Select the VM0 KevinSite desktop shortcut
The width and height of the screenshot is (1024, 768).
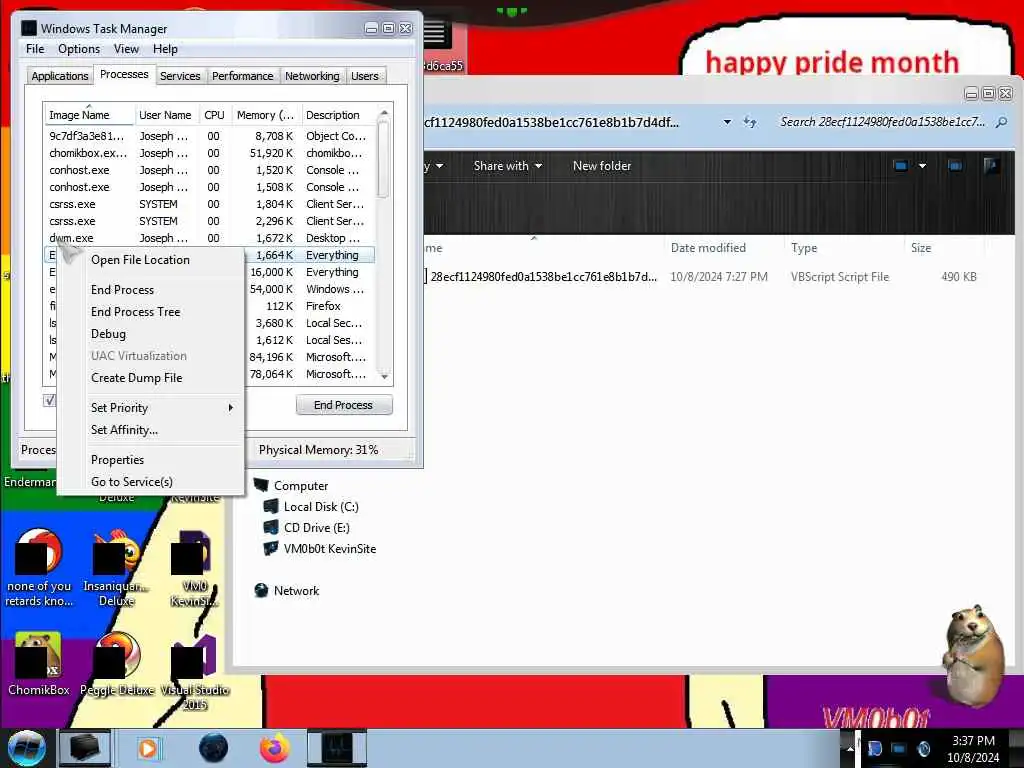(195, 568)
